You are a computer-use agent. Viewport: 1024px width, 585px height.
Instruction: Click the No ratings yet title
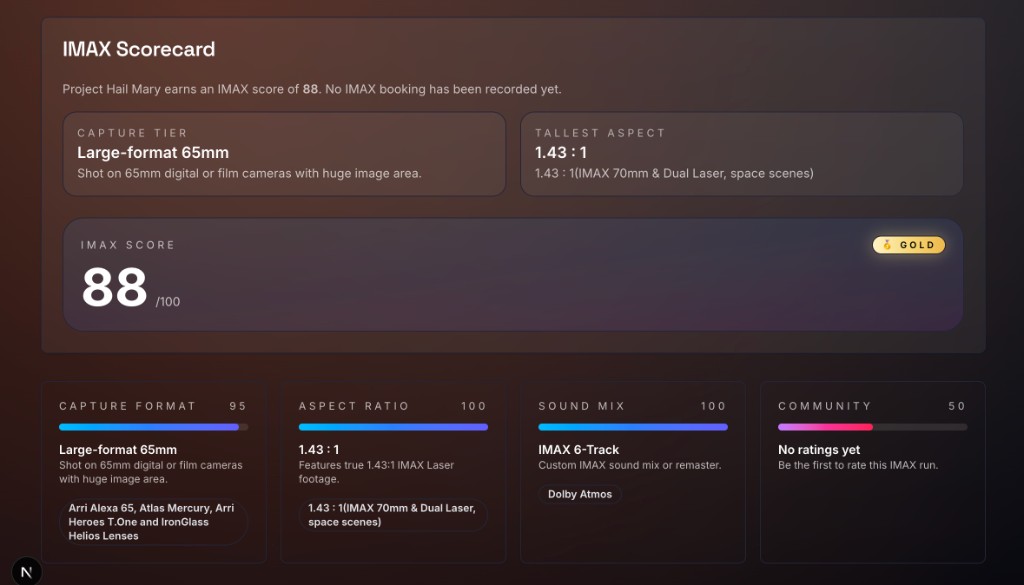[819, 450]
